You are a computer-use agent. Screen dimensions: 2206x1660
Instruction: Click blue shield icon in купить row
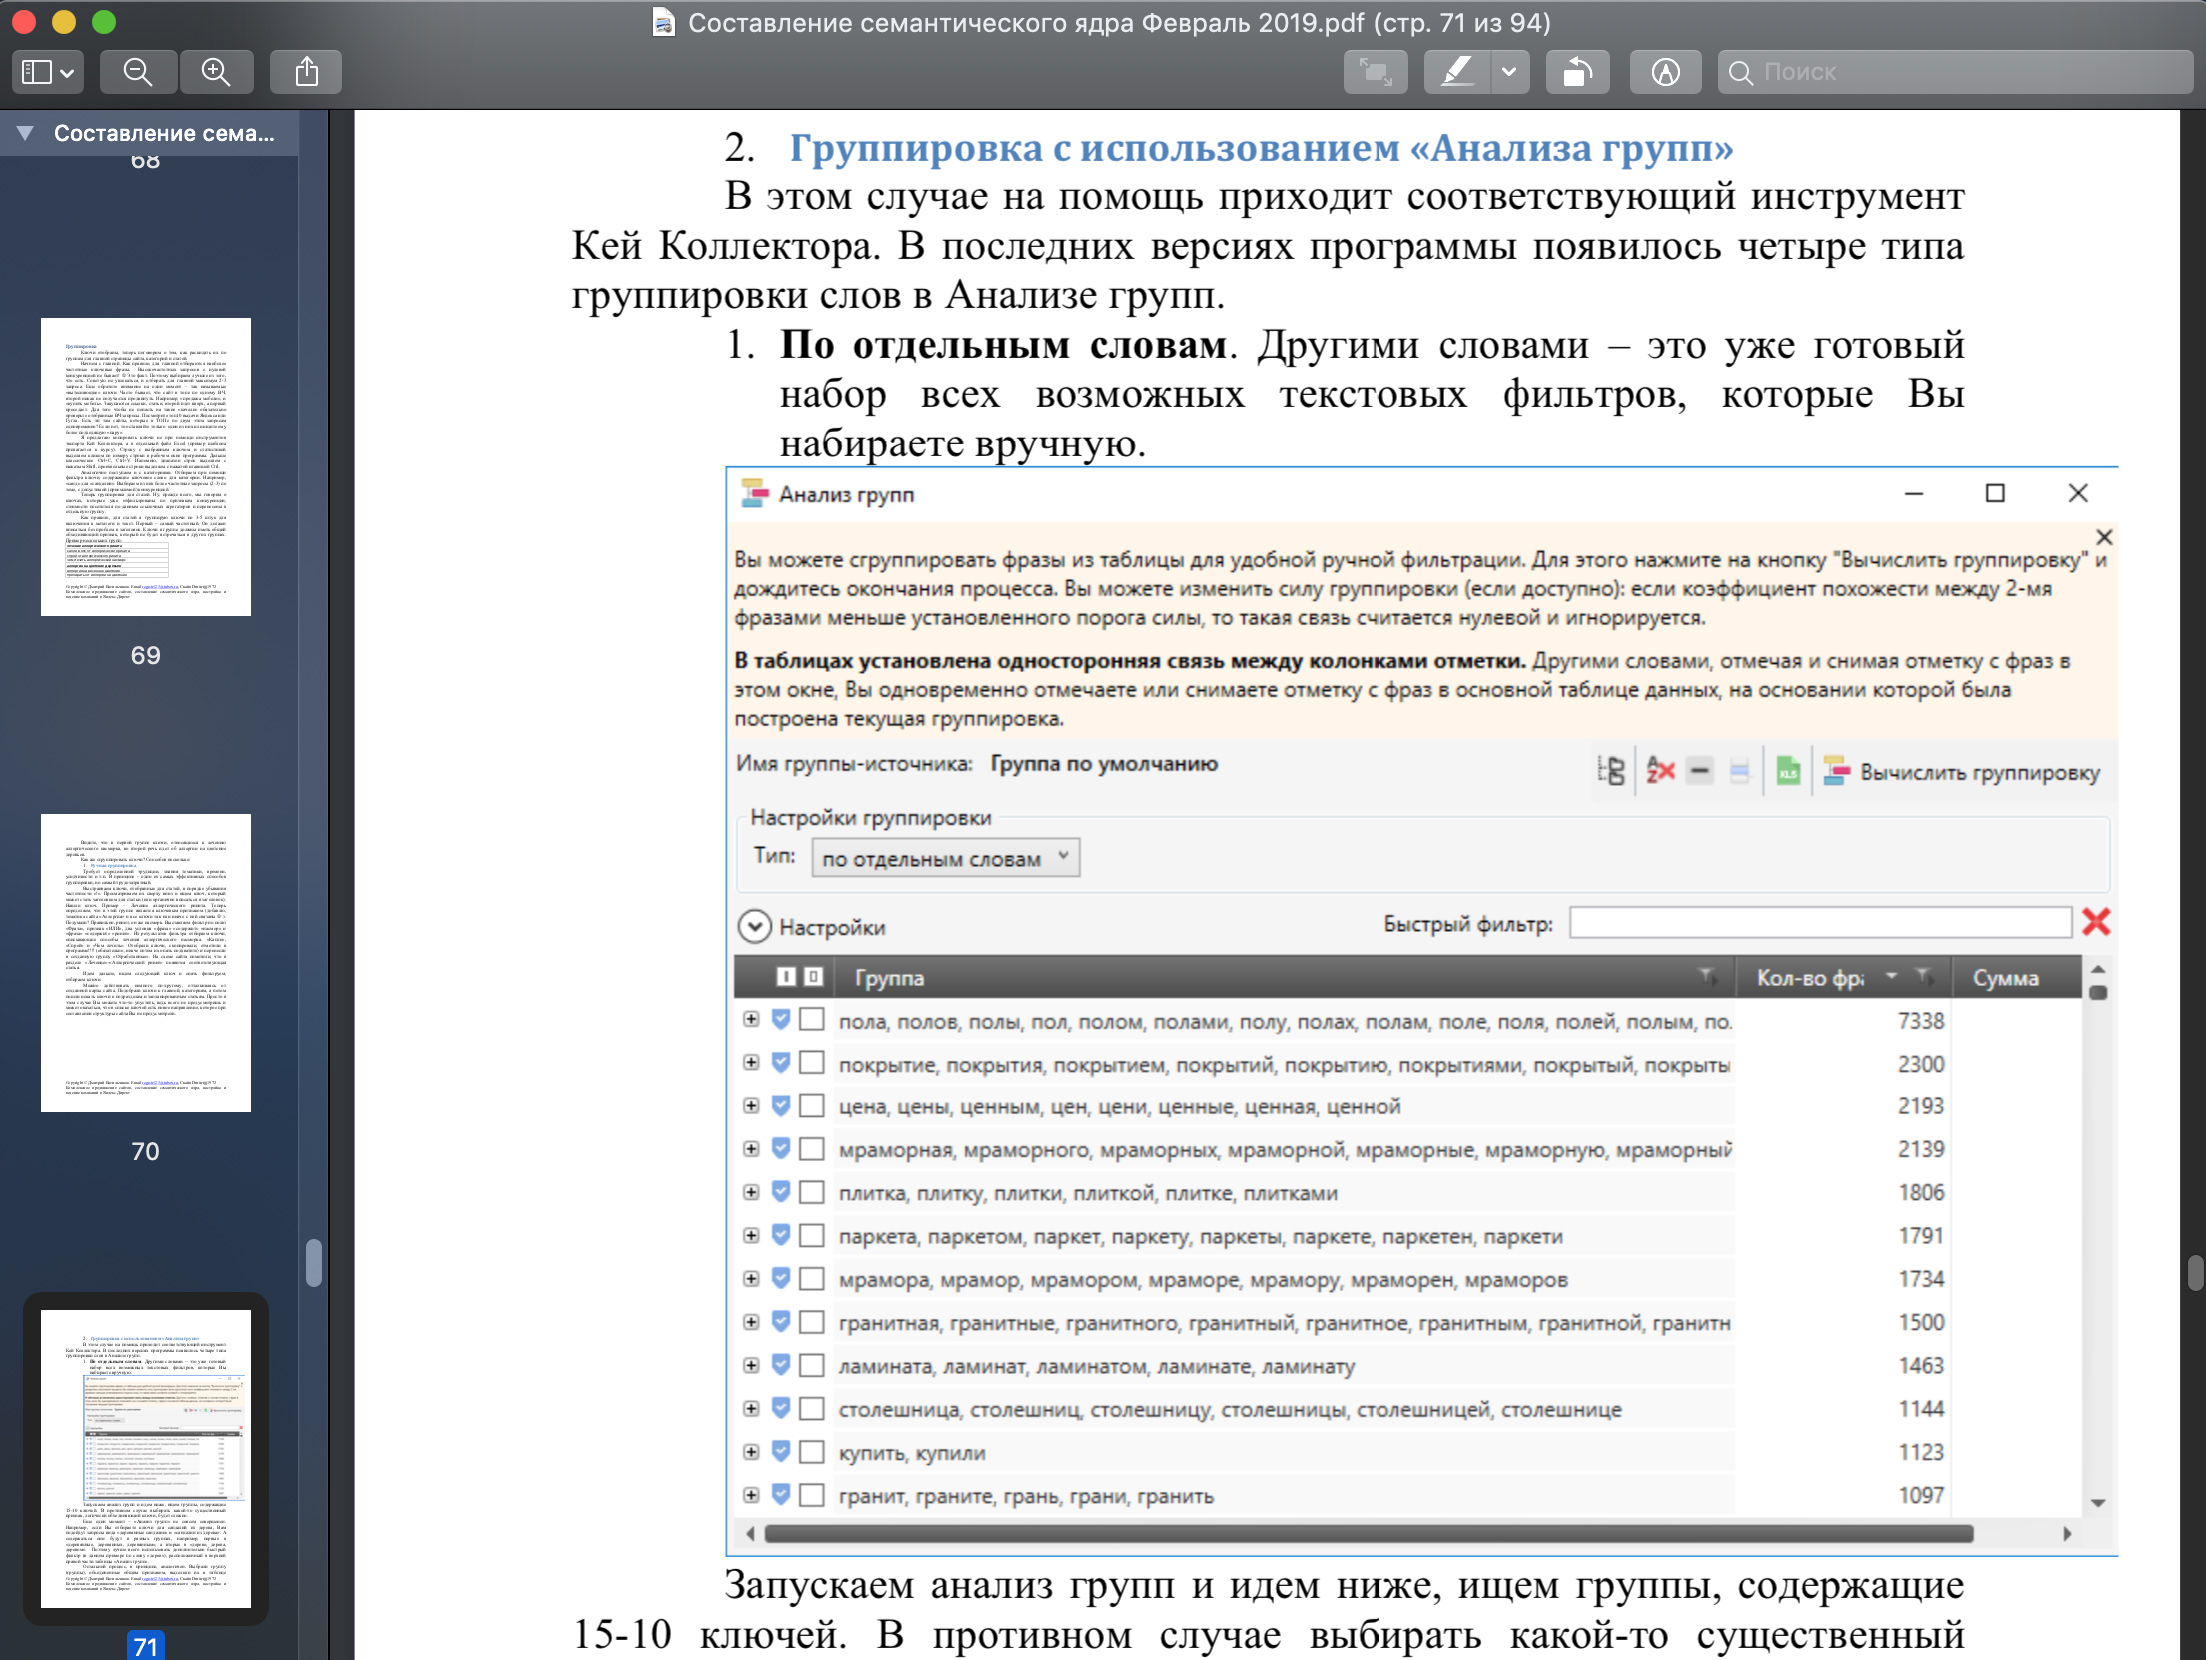pos(781,1451)
